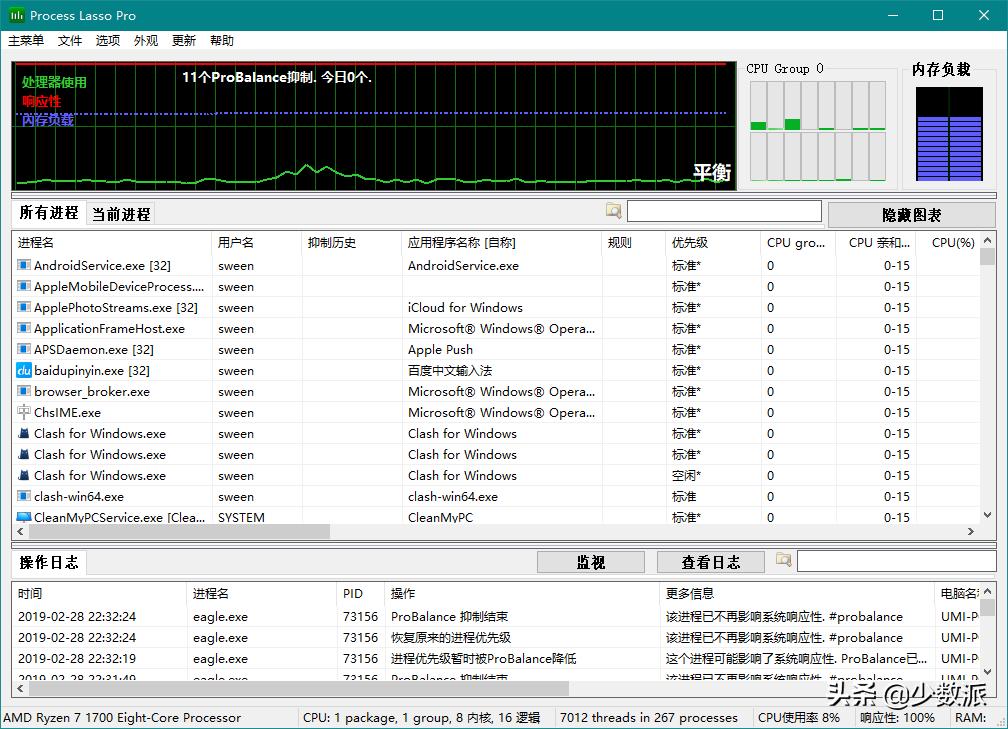Click the 查看日志 button
The height and width of the screenshot is (729, 1008).
click(711, 561)
